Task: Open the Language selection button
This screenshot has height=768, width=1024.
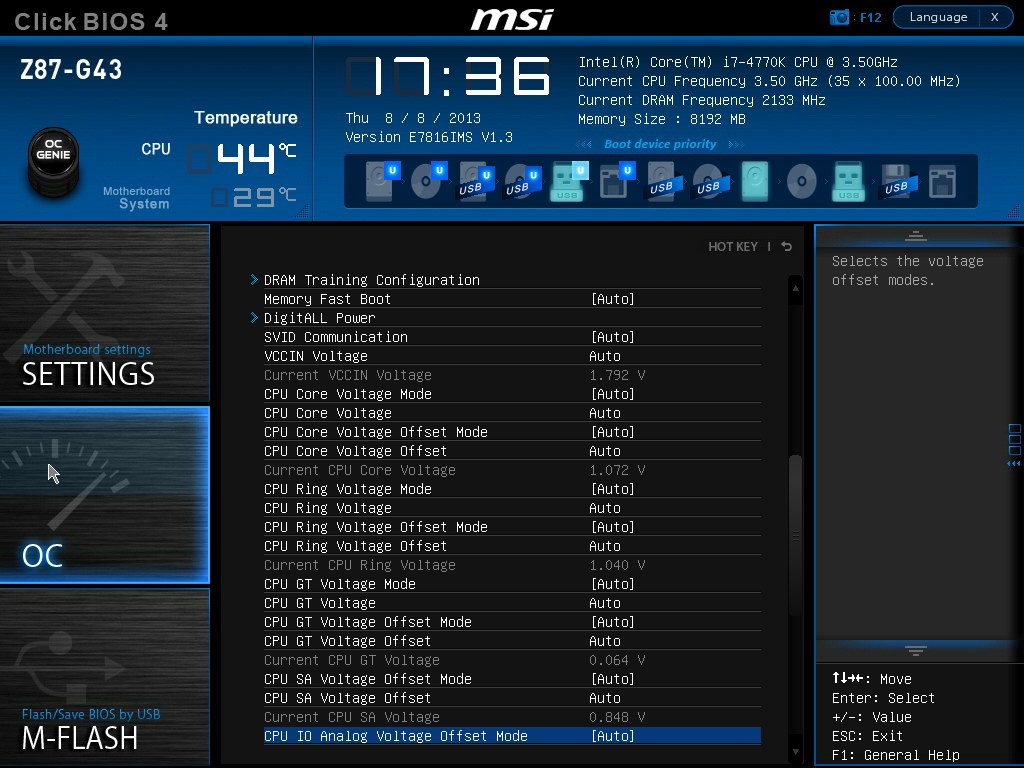Action: (x=938, y=17)
